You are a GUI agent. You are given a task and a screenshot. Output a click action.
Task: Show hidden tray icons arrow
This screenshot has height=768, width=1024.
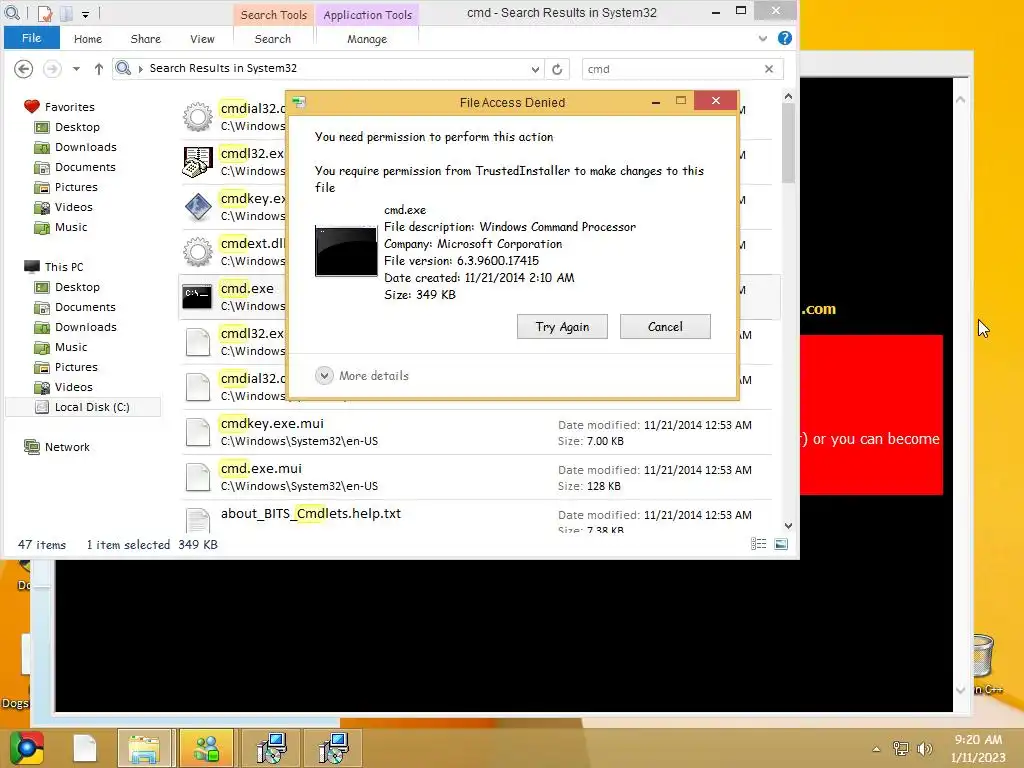pos(876,748)
